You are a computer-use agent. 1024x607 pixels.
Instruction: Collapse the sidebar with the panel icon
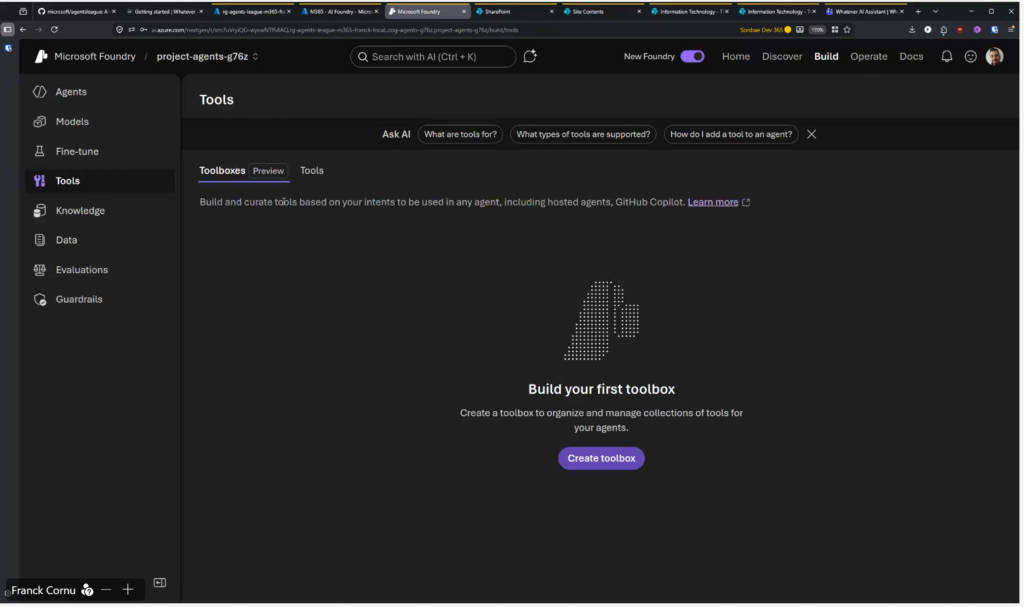coord(159,583)
